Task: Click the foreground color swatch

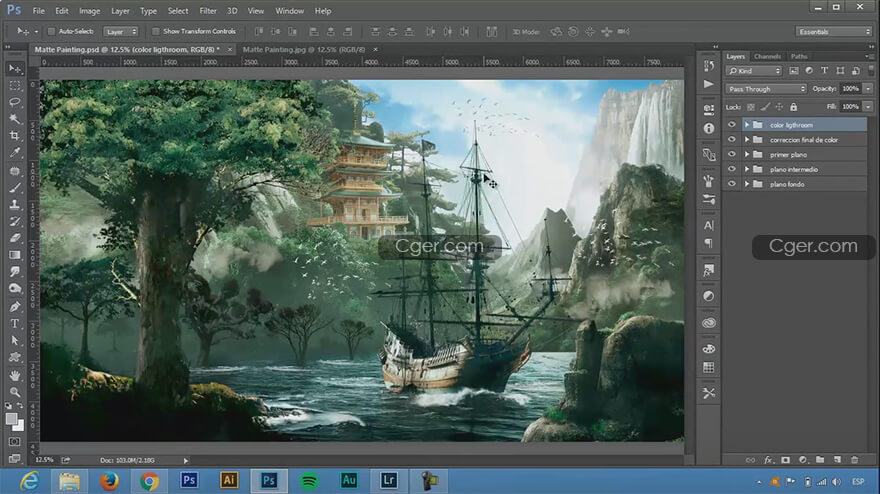Action: (x=11, y=419)
